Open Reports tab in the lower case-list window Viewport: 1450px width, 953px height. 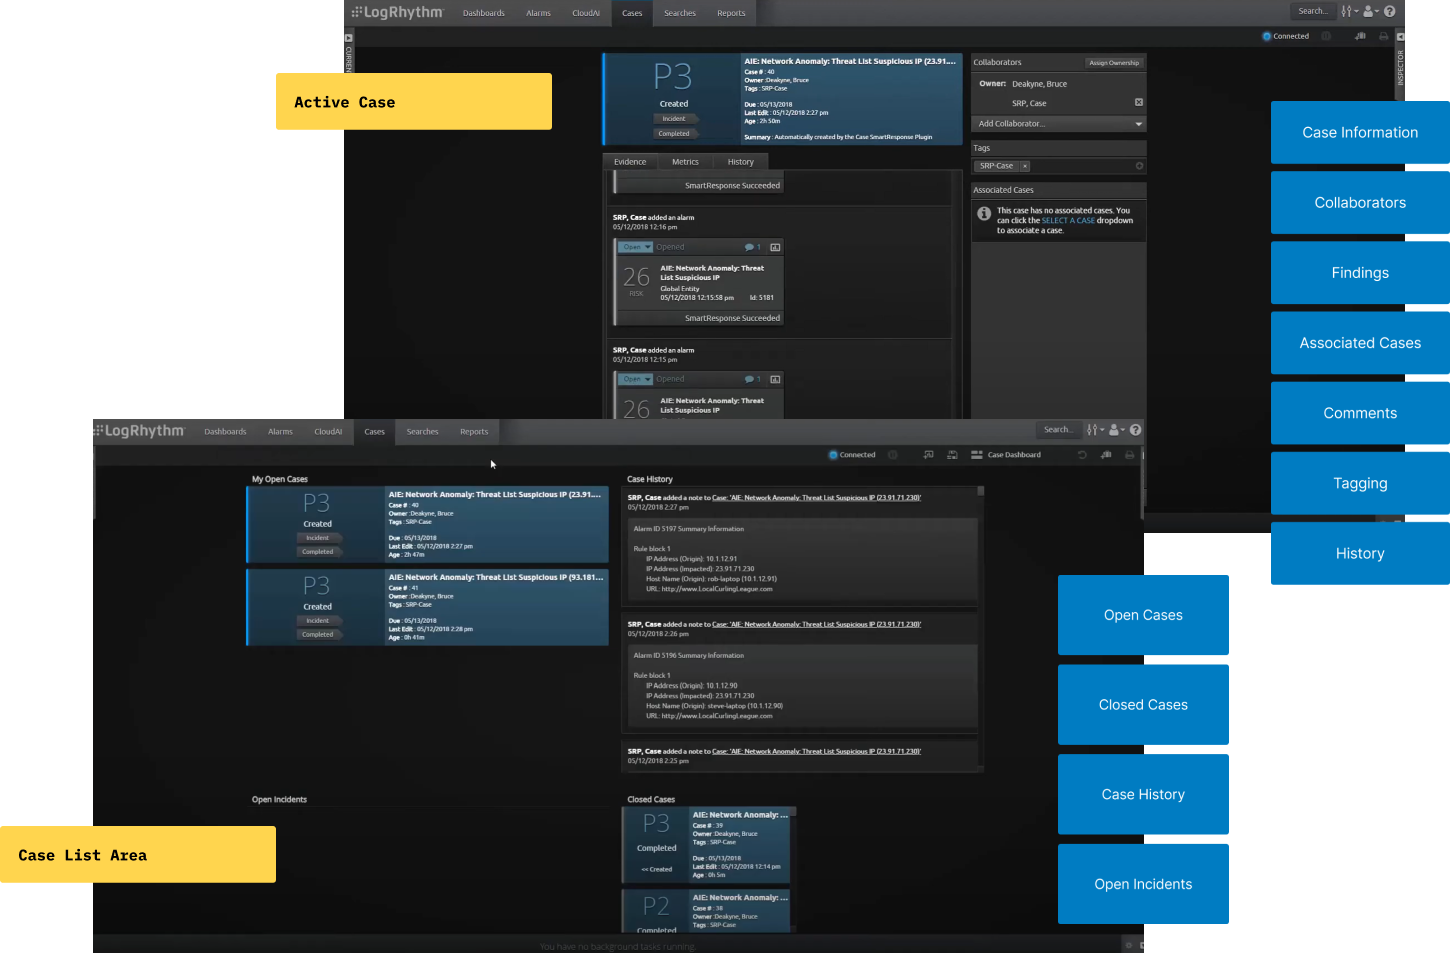click(x=474, y=432)
